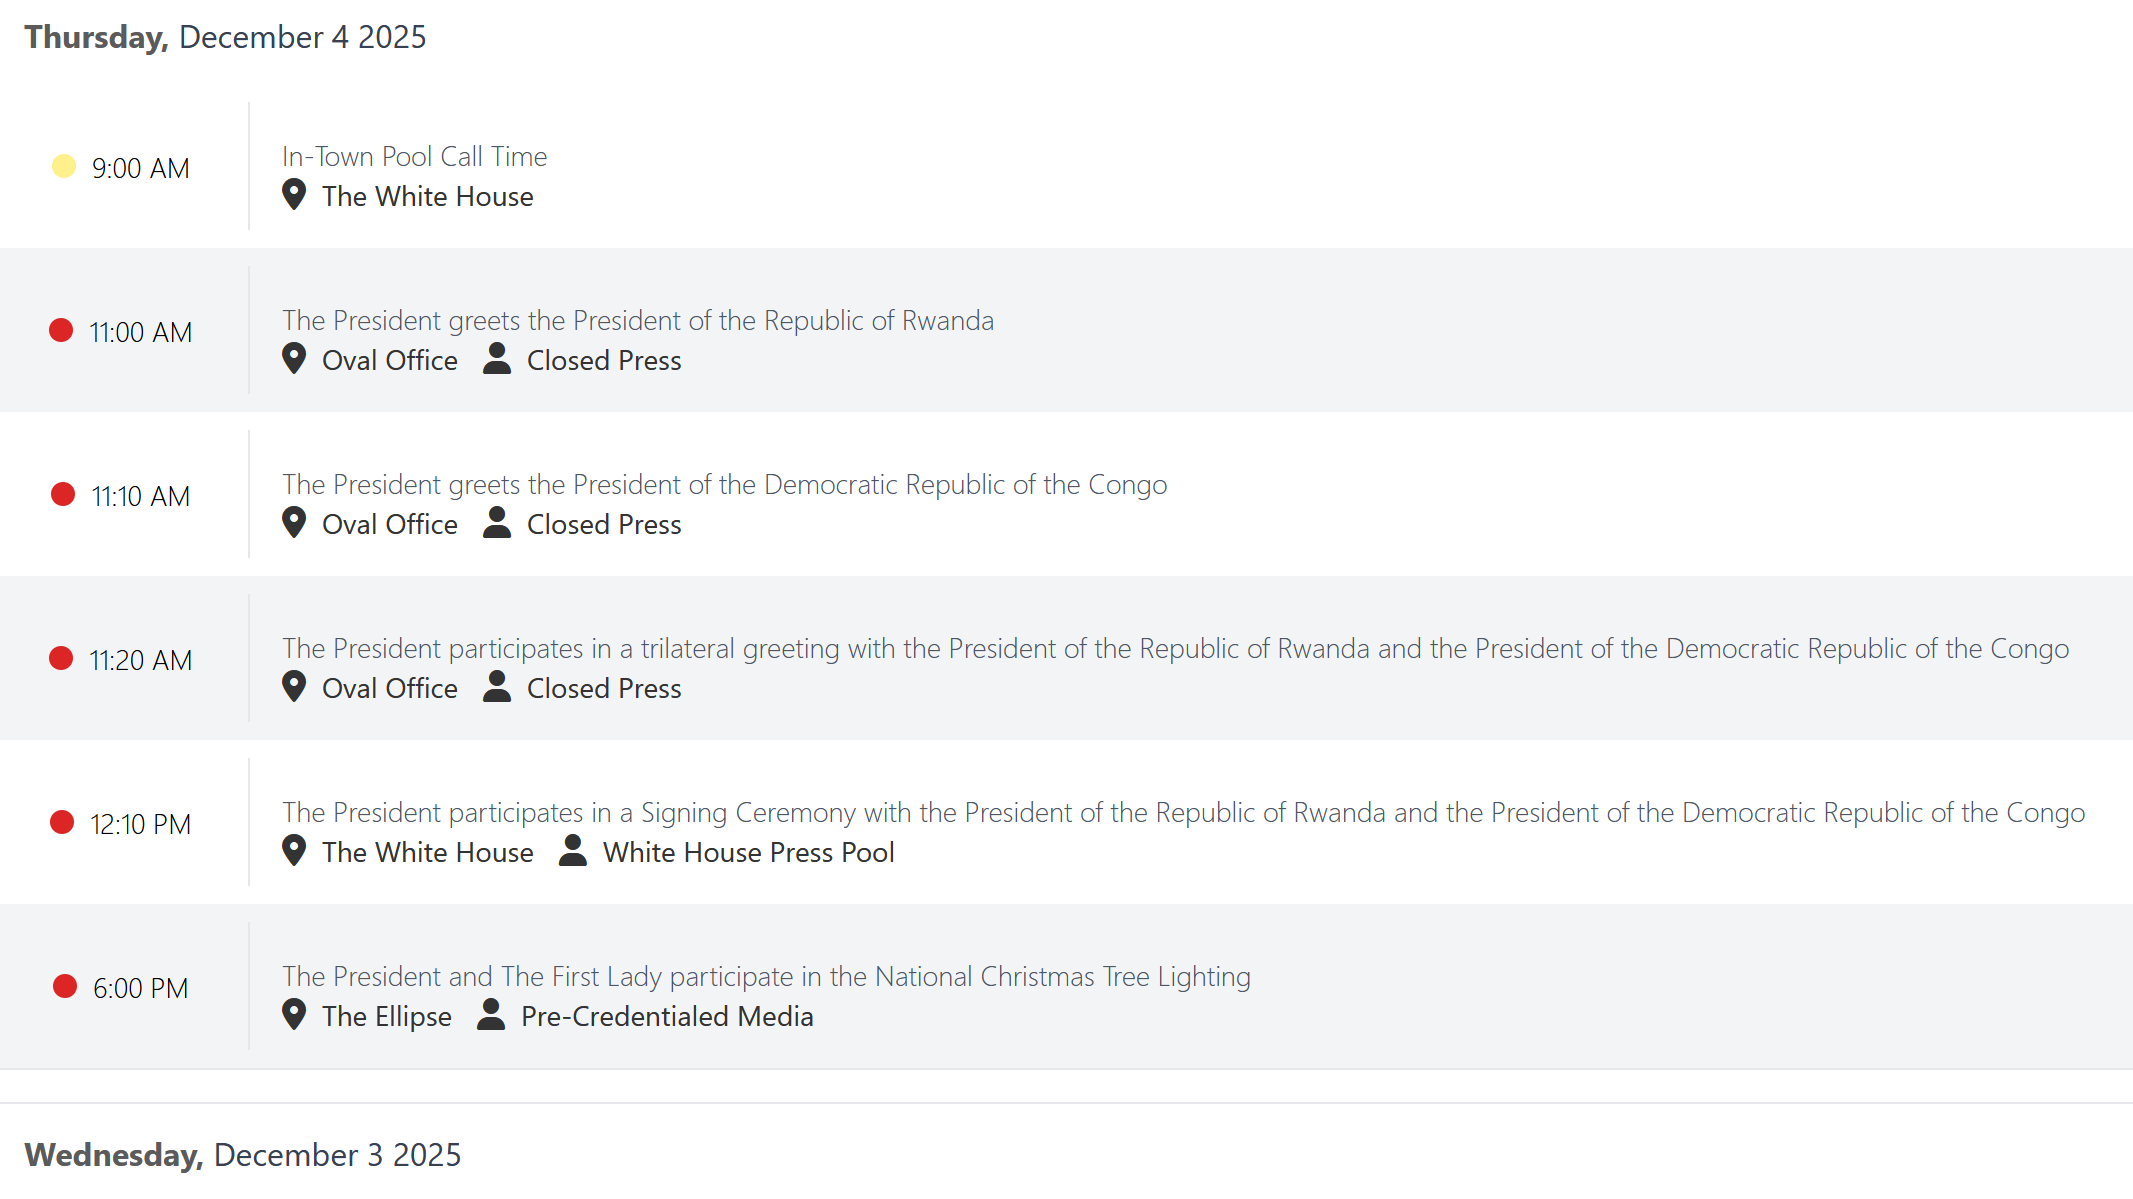The width and height of the screenshot is (2133, 1199).
Task: Click the Thursday, December 4 2025 heading
Action: [x=225, y=37]
